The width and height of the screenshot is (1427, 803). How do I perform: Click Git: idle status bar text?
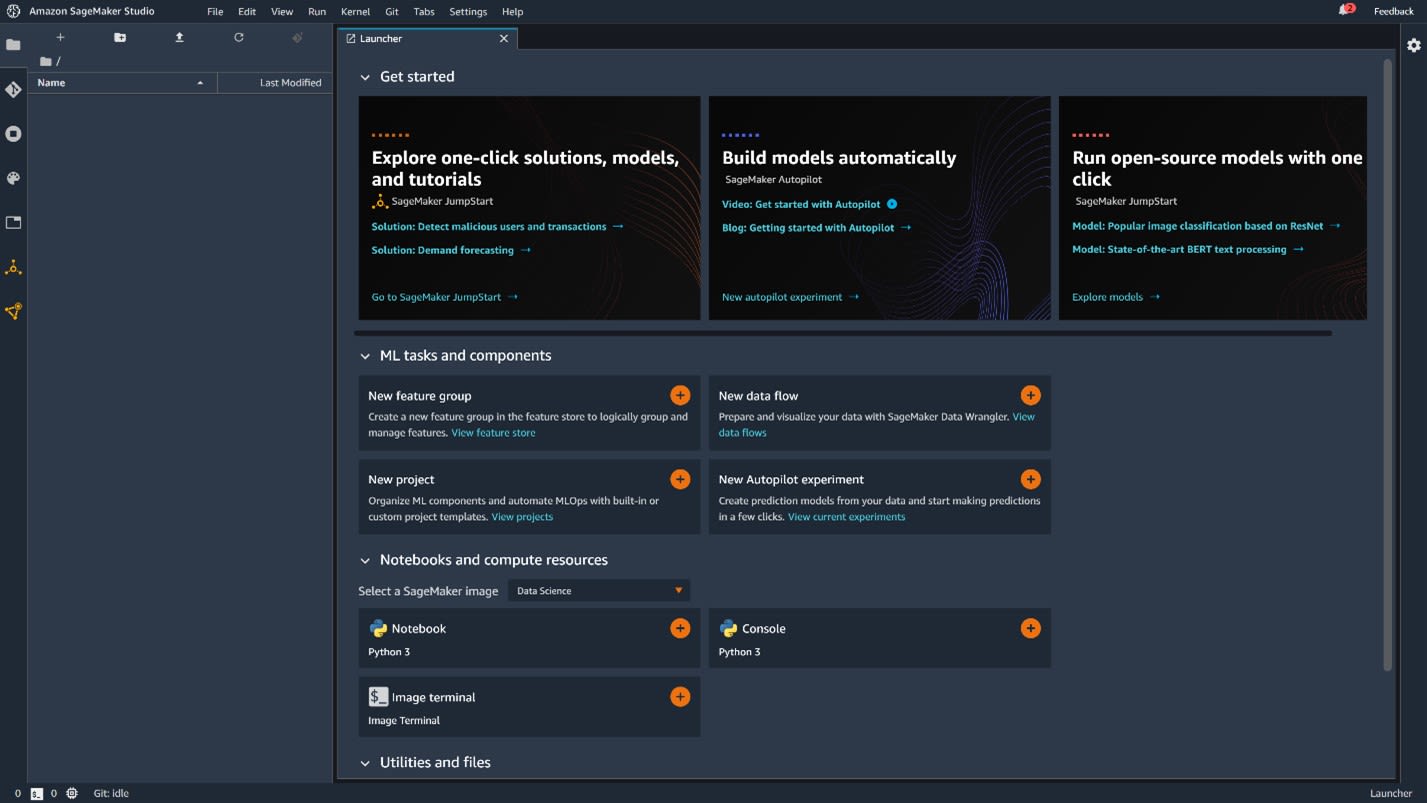tap(111, 793)
